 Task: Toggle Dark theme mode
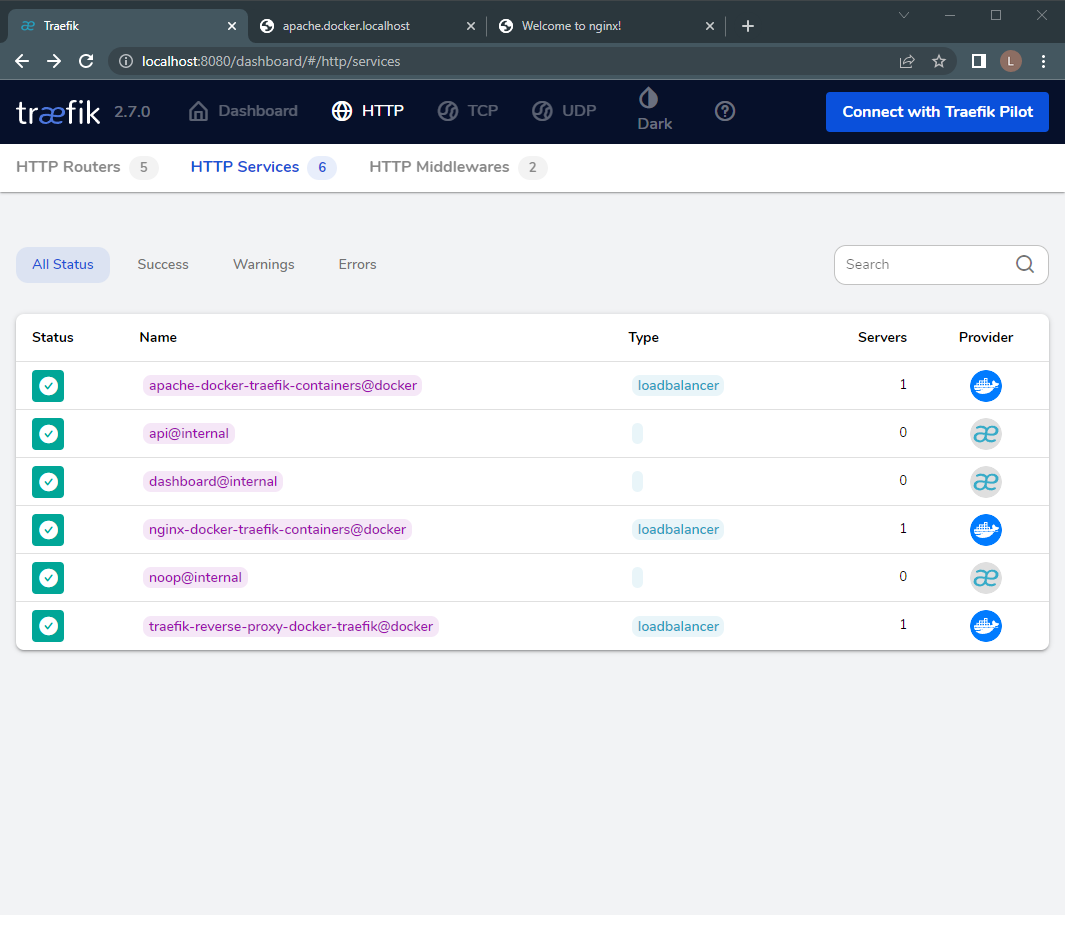tap(654, 110)
